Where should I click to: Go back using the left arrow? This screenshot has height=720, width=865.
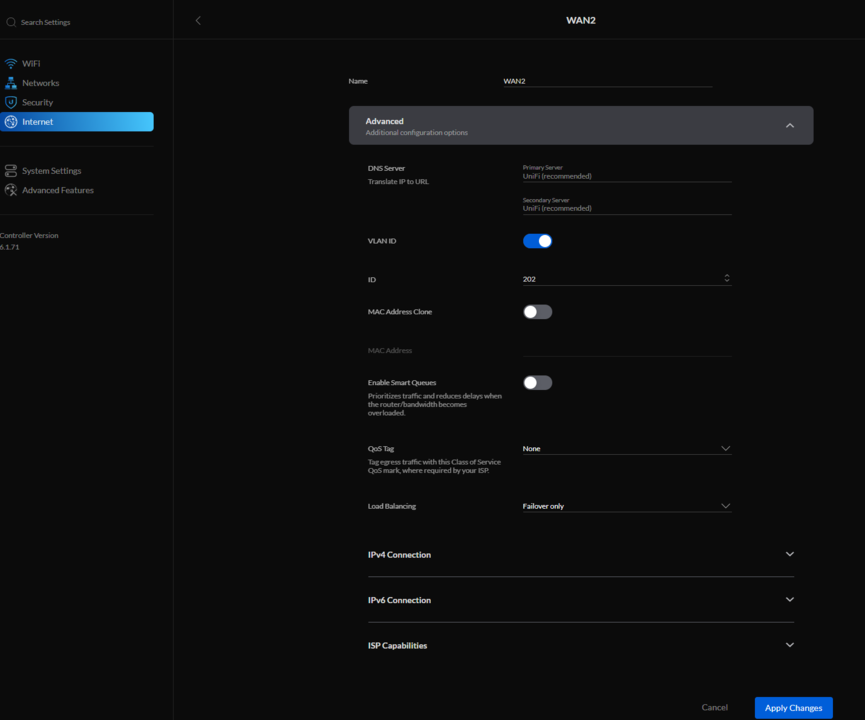[x=198, y=20]
